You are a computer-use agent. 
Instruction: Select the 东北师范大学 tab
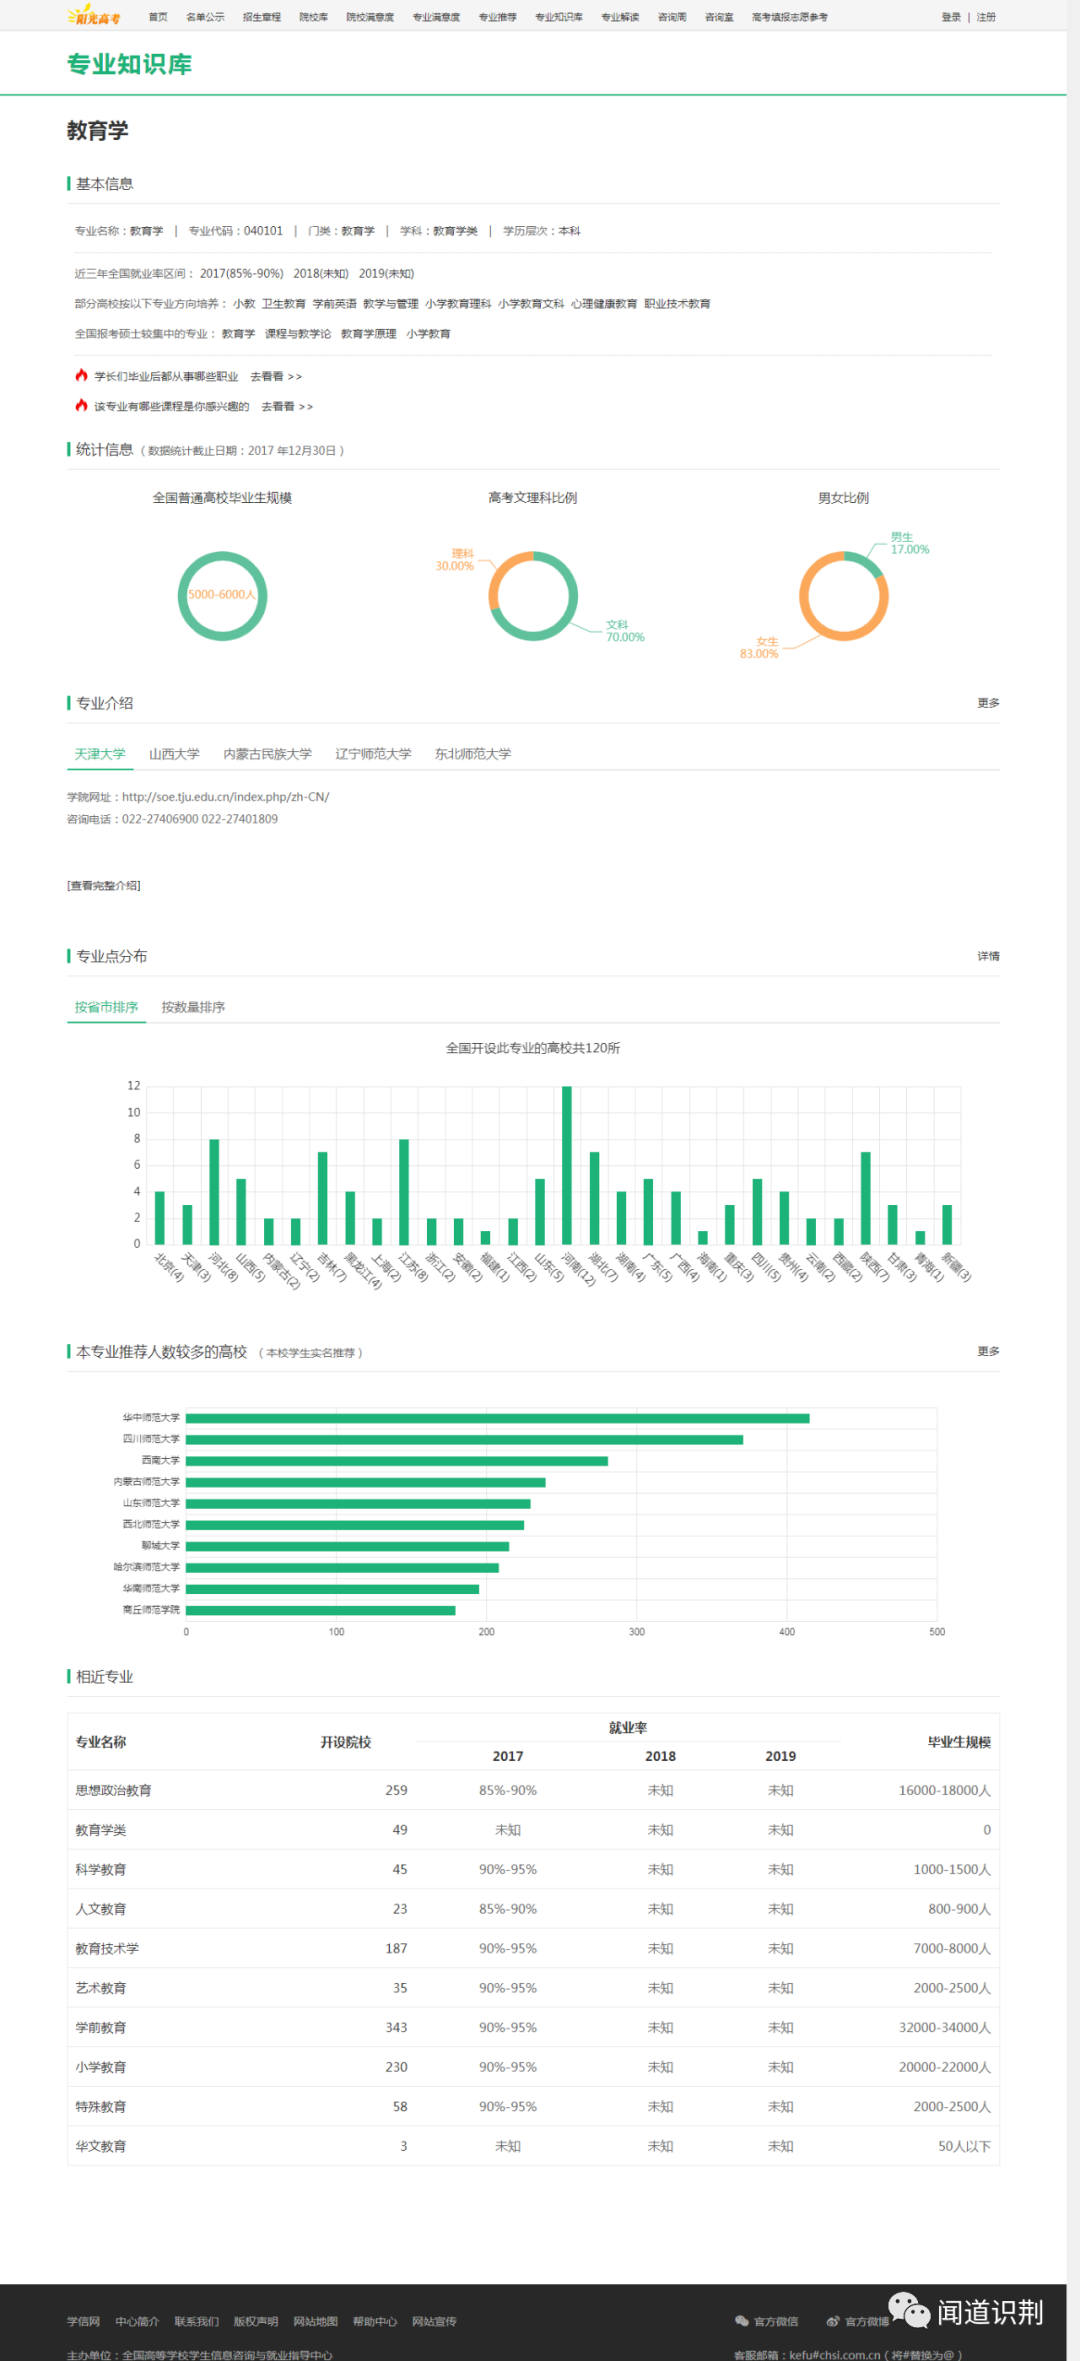point(473,754)
